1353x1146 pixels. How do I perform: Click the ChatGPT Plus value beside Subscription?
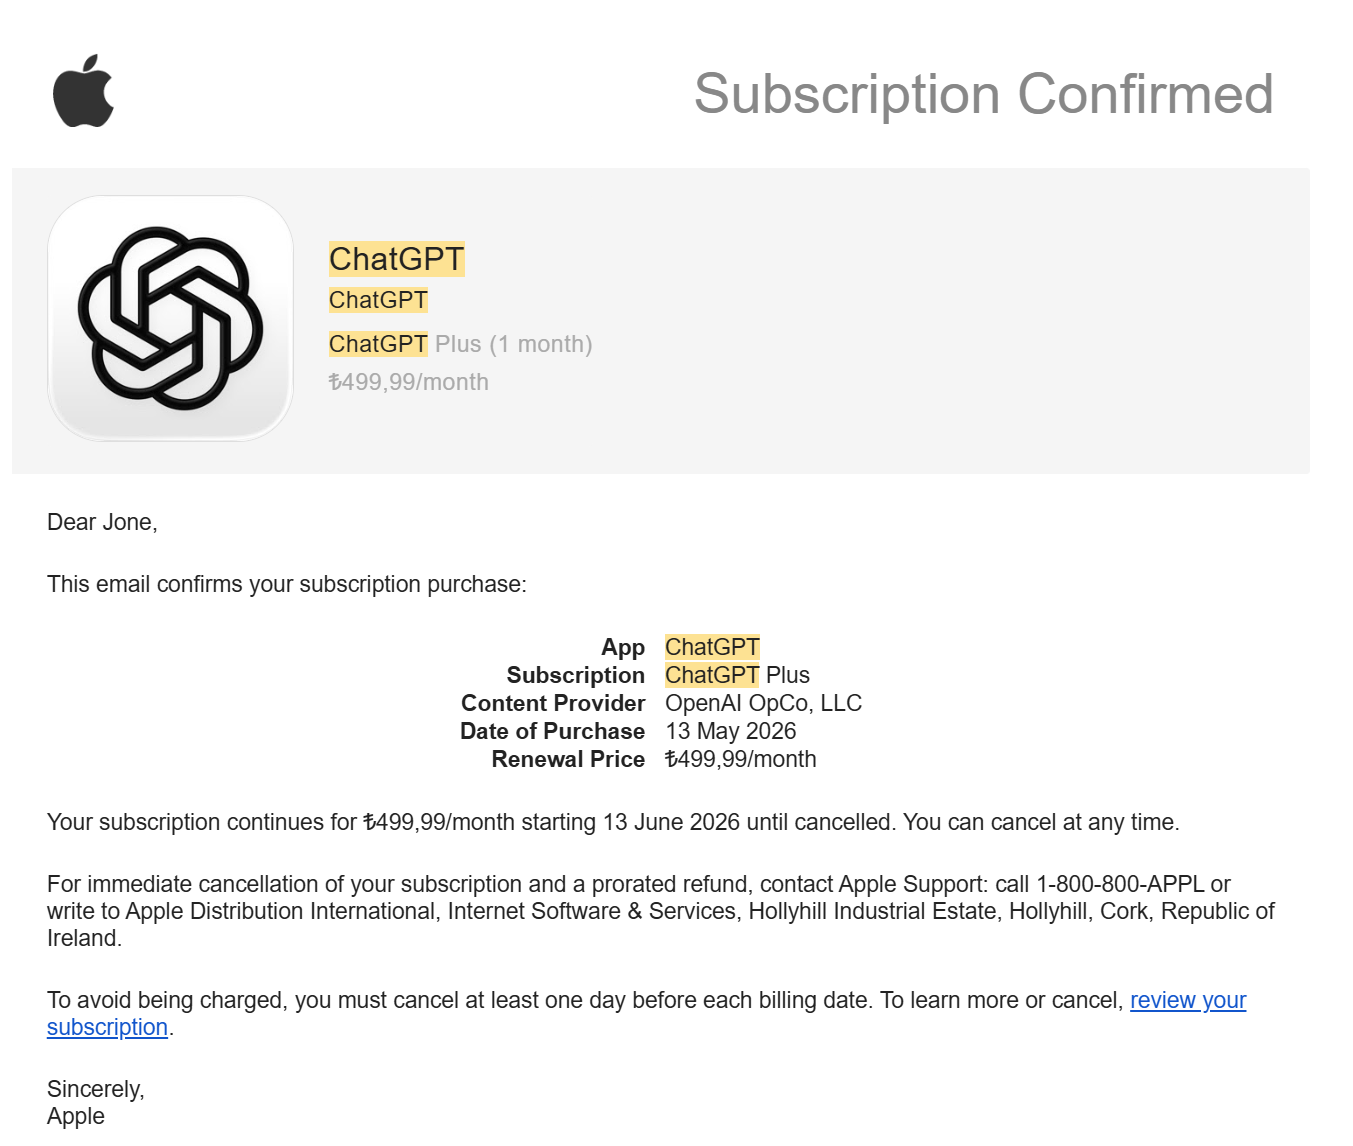(737, 675)
